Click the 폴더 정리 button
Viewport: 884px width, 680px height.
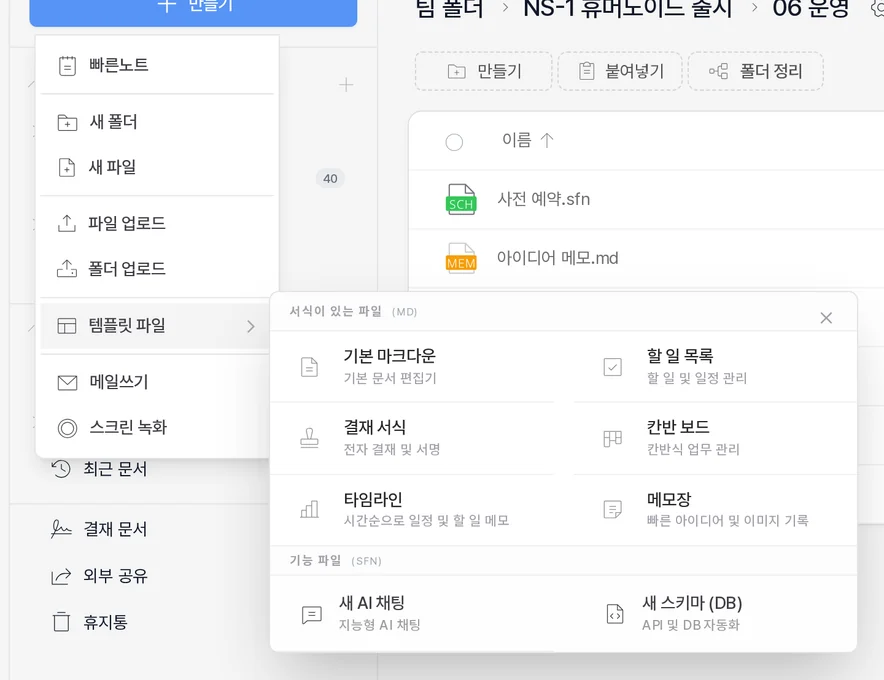pos(756,71)
